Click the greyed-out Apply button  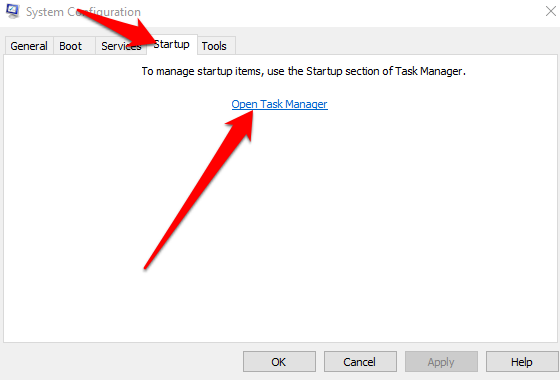pyautogui.click(x=441, y=362)
